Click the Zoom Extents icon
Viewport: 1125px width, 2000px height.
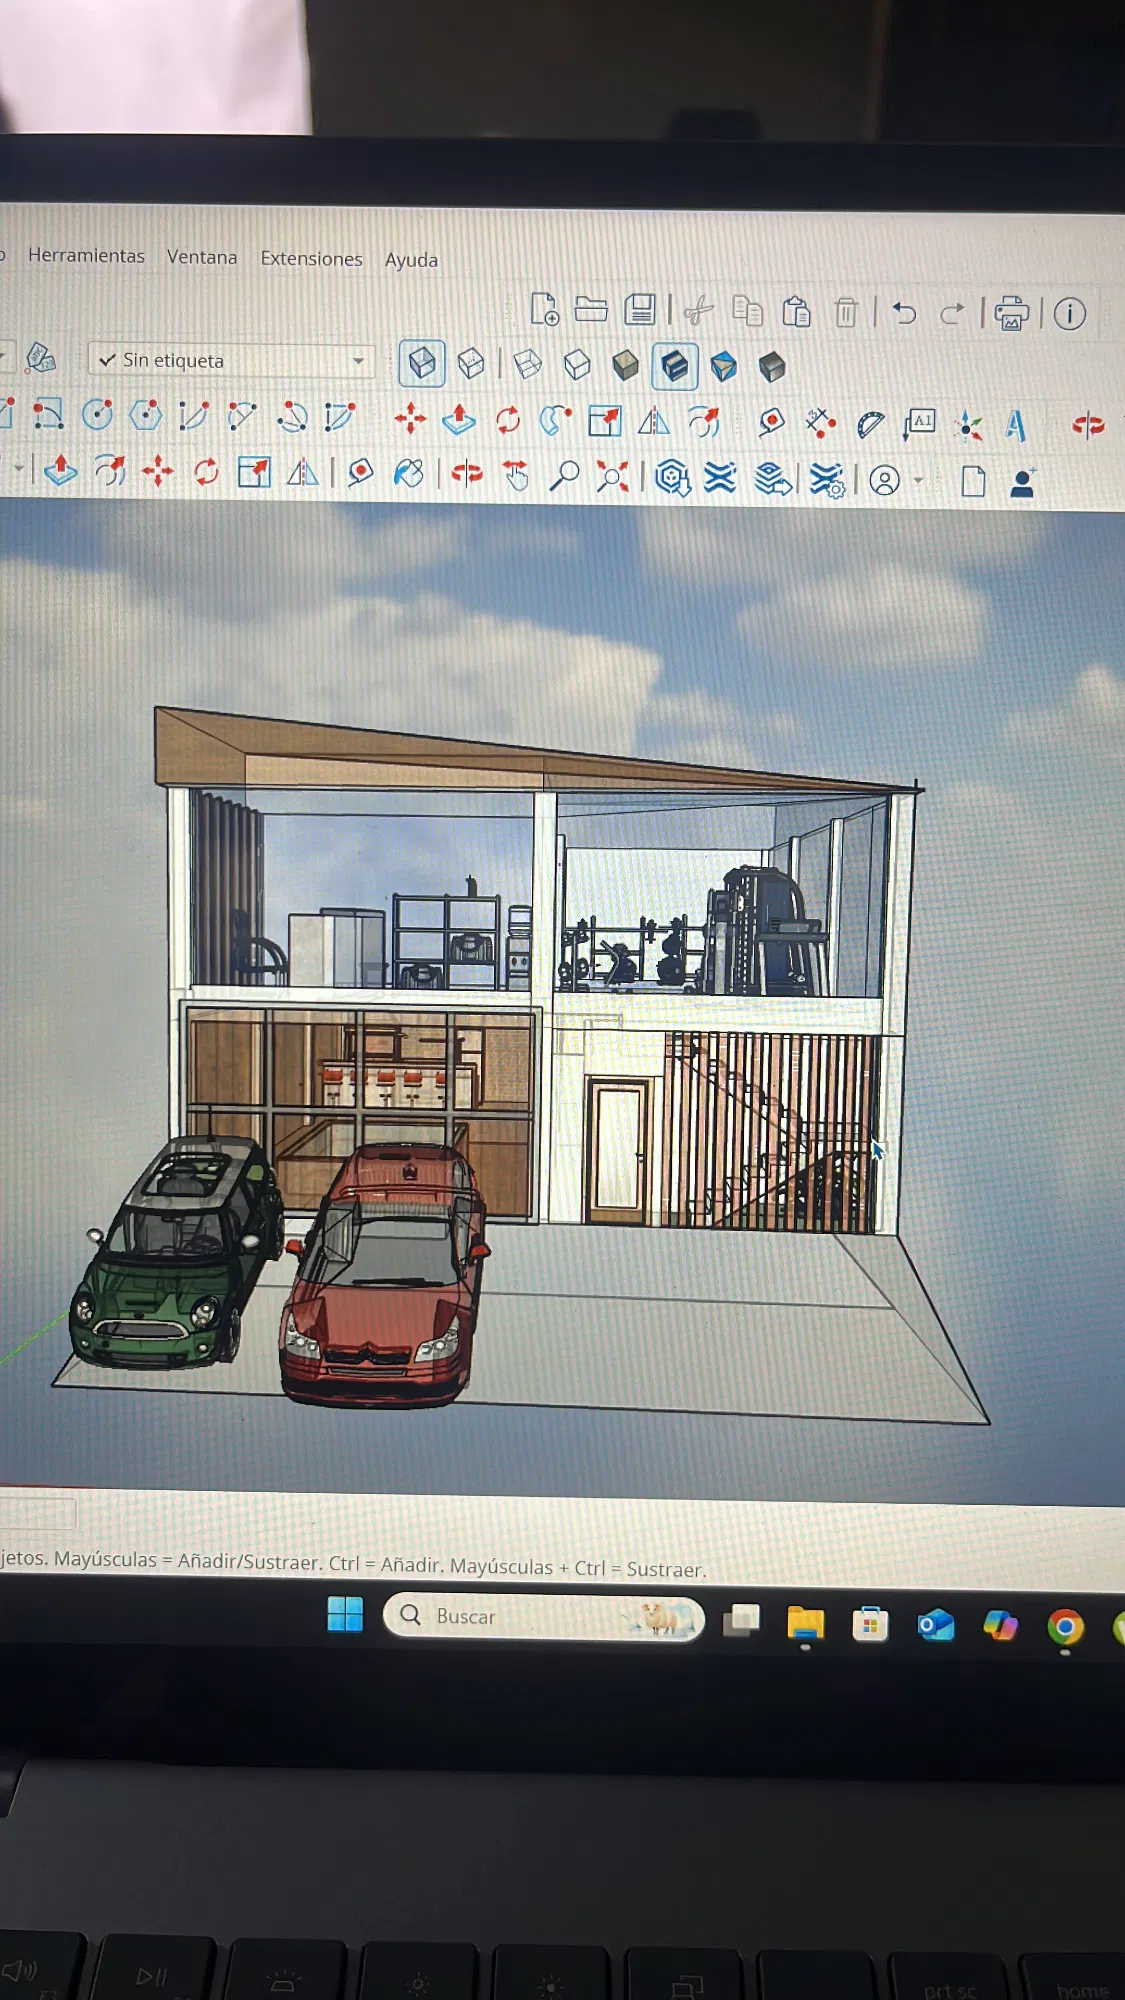tap(612, 477)
